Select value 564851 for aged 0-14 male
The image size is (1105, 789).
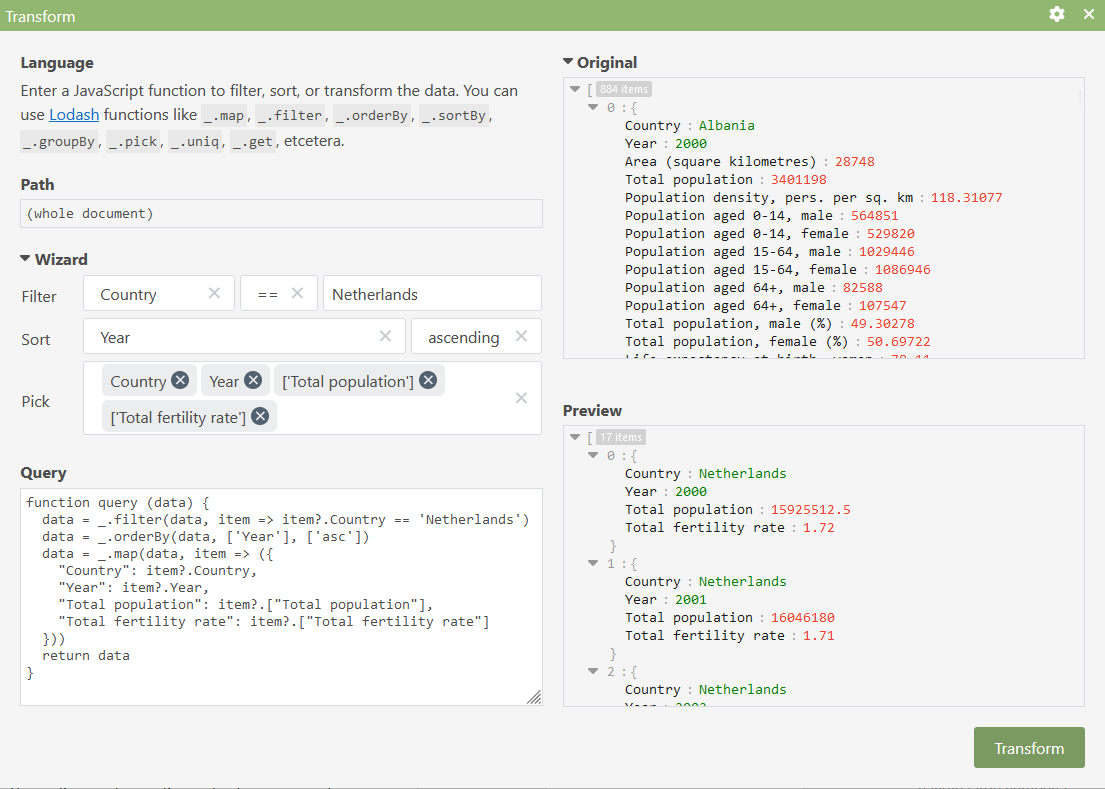875,216
